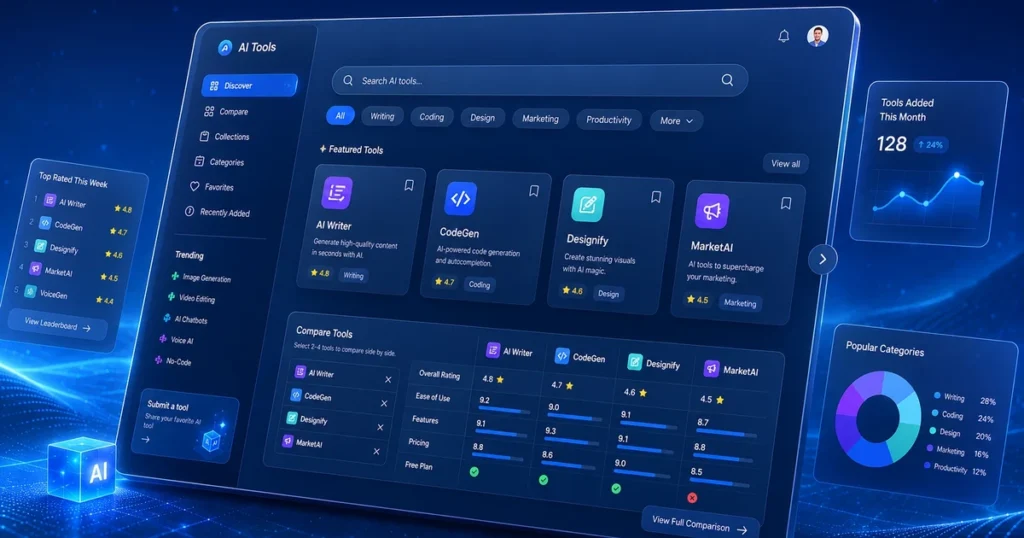This screenshot has height=538, width=1024.
Task: Focus the Search AI tools field
Action: pyautogui.click(x=539, y=80)
